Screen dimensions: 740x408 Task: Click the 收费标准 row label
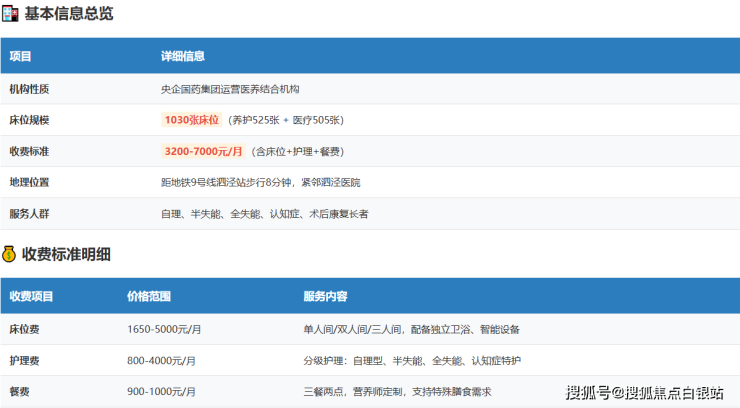coord(30,151)
